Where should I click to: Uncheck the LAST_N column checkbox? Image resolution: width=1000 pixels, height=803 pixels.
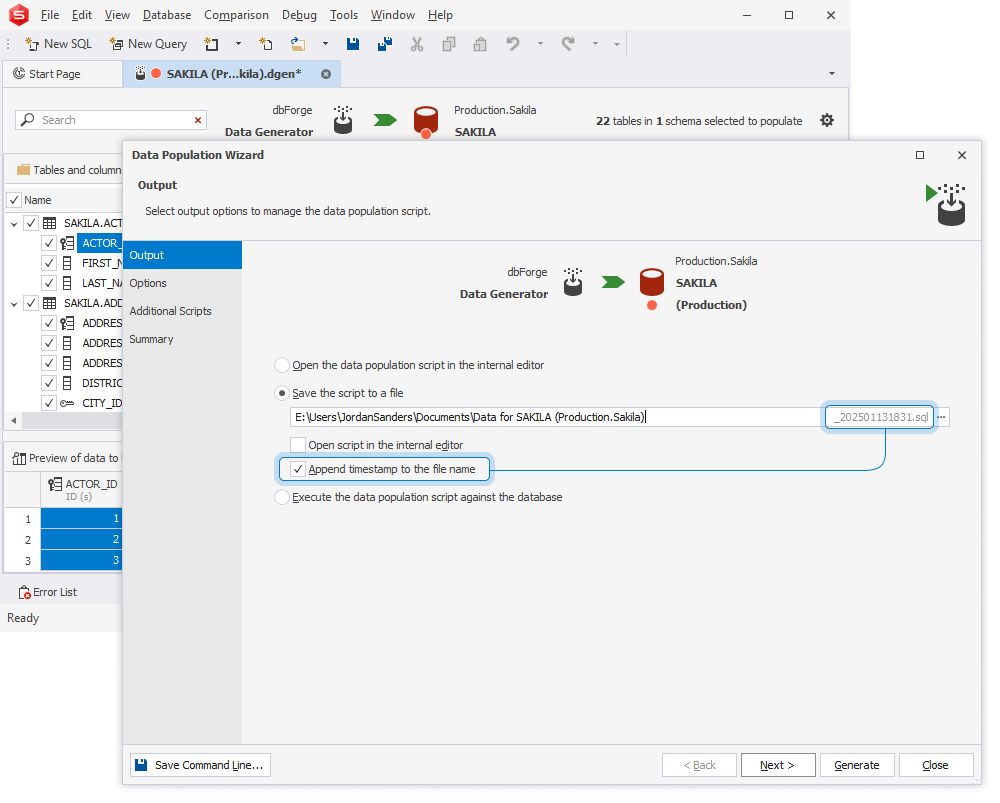coord(48,283)
